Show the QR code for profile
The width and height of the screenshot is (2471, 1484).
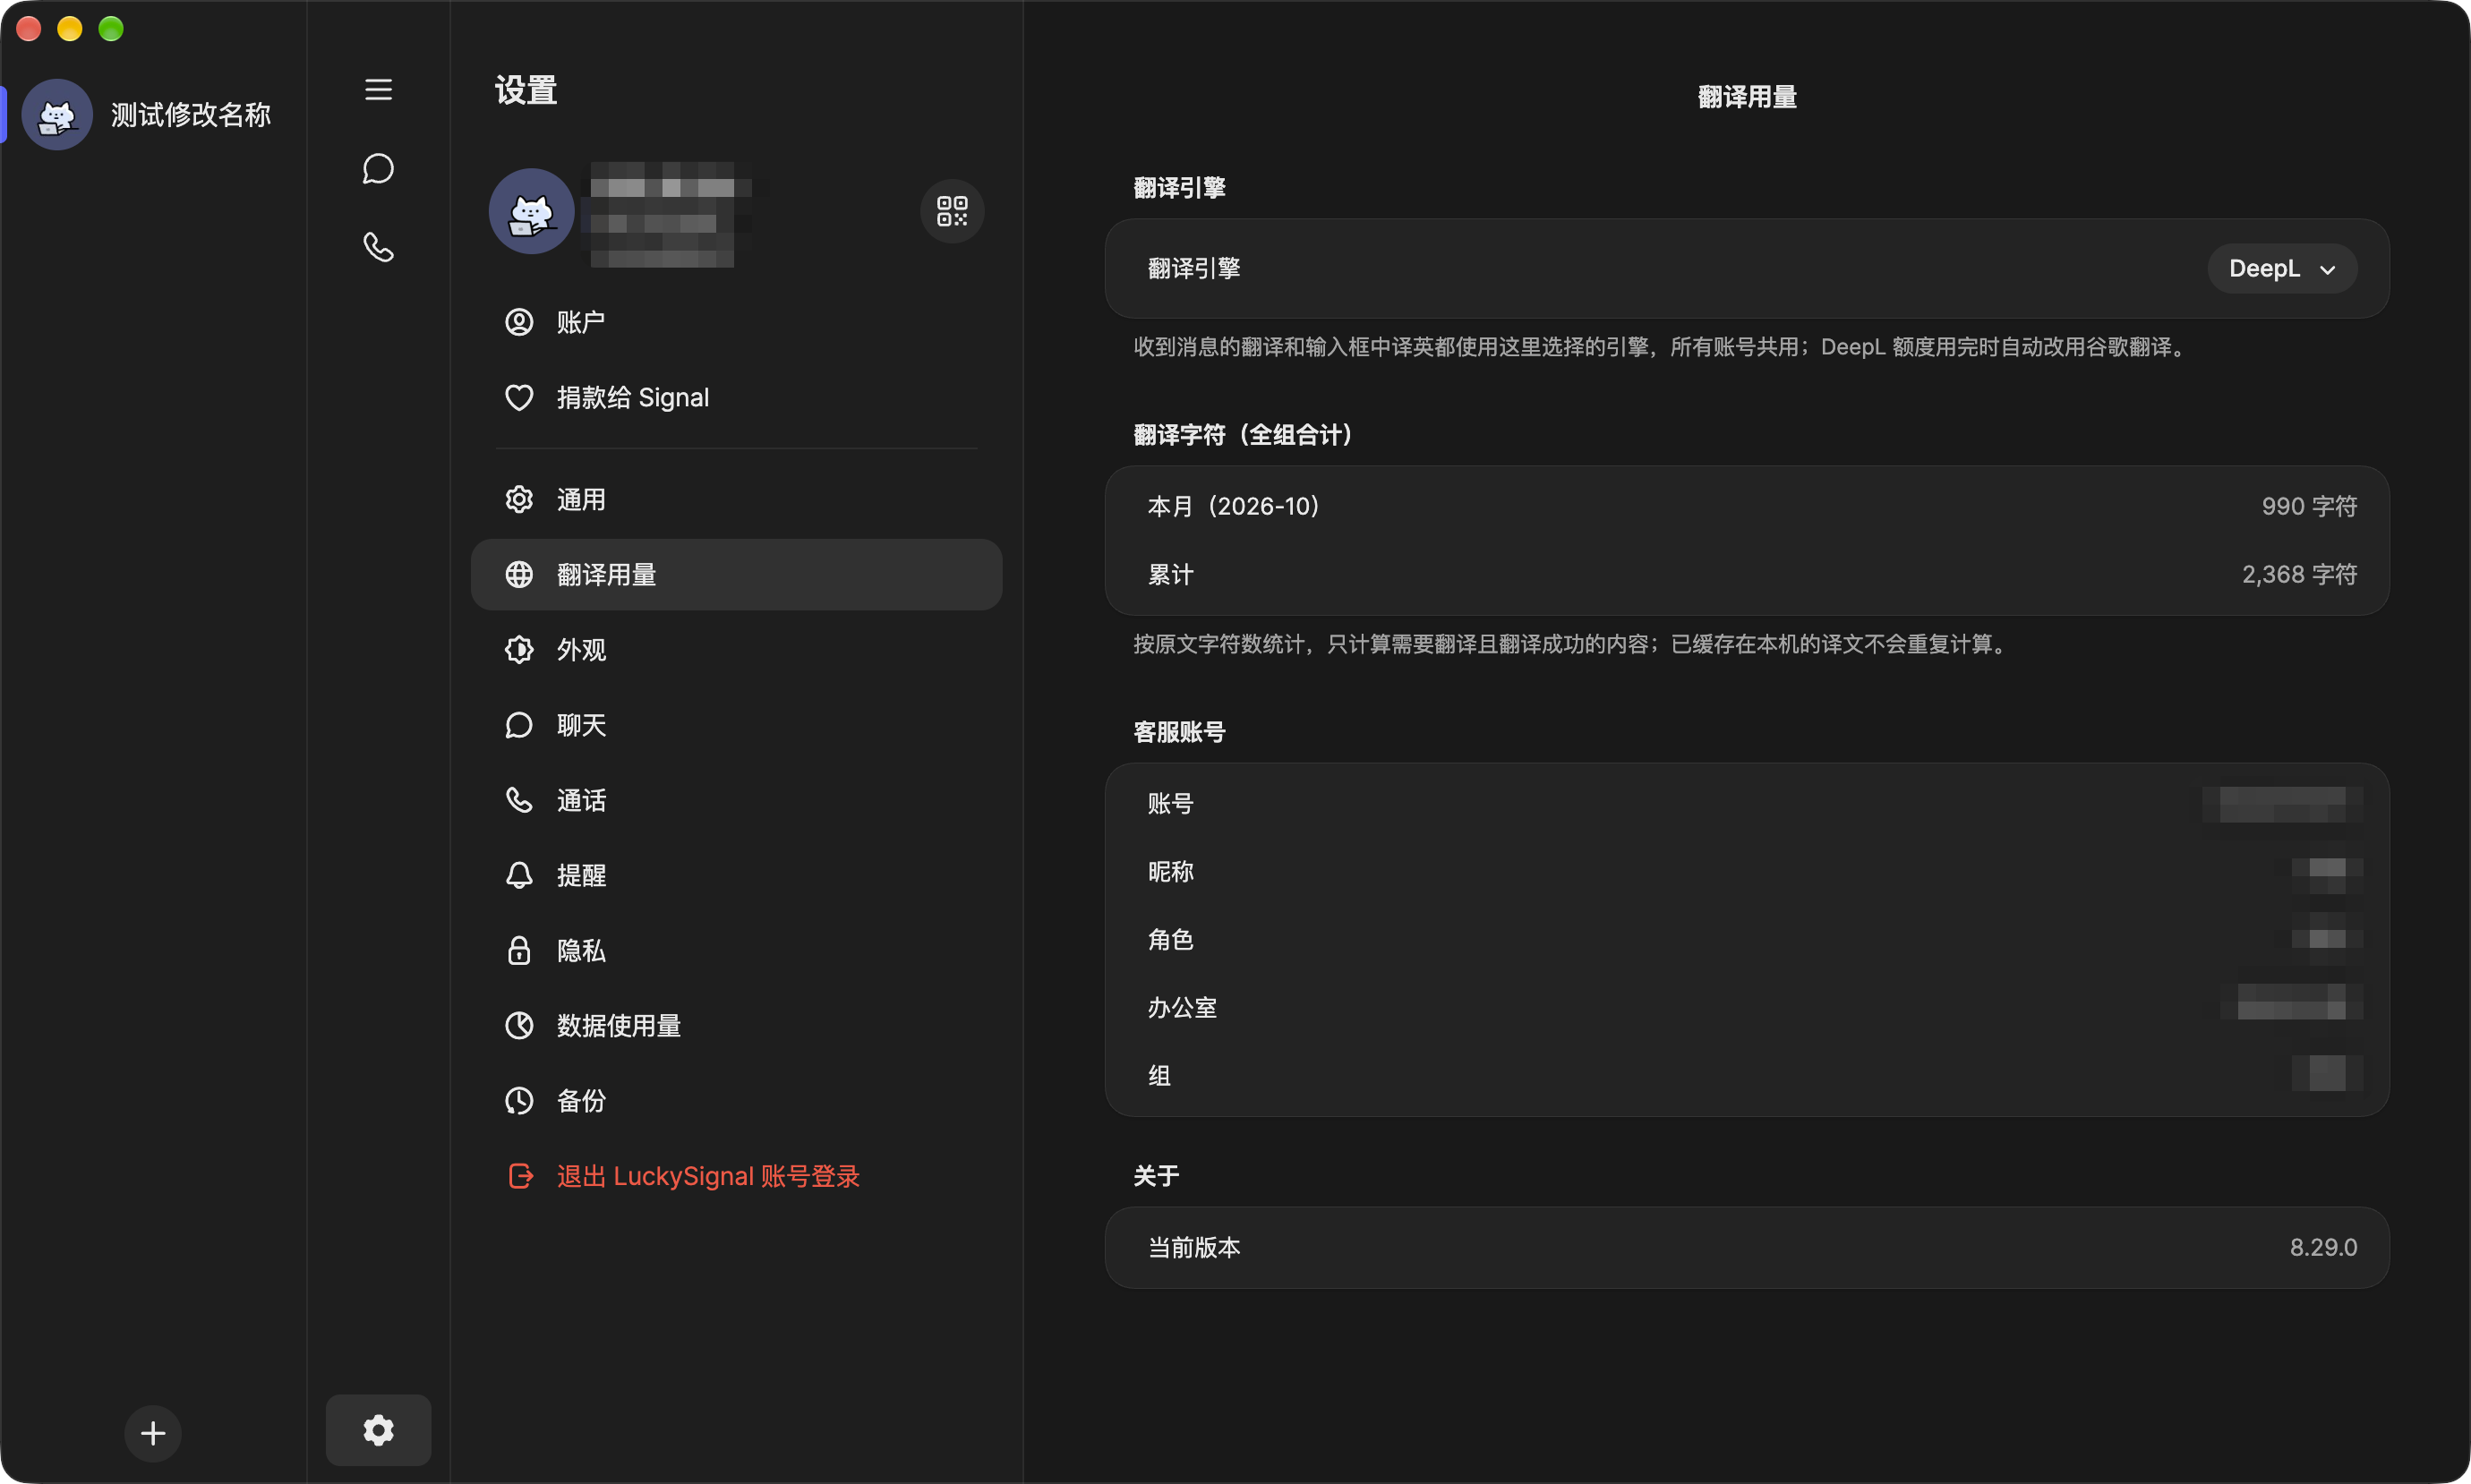point(952,211)
